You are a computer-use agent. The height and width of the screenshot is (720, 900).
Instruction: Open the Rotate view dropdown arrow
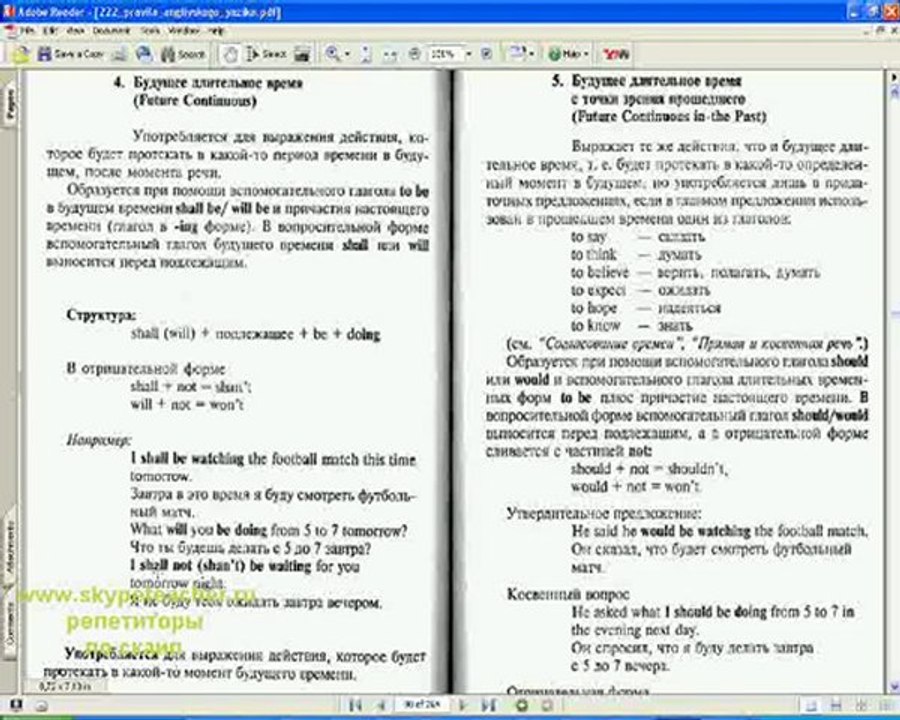tap(532, 55)
